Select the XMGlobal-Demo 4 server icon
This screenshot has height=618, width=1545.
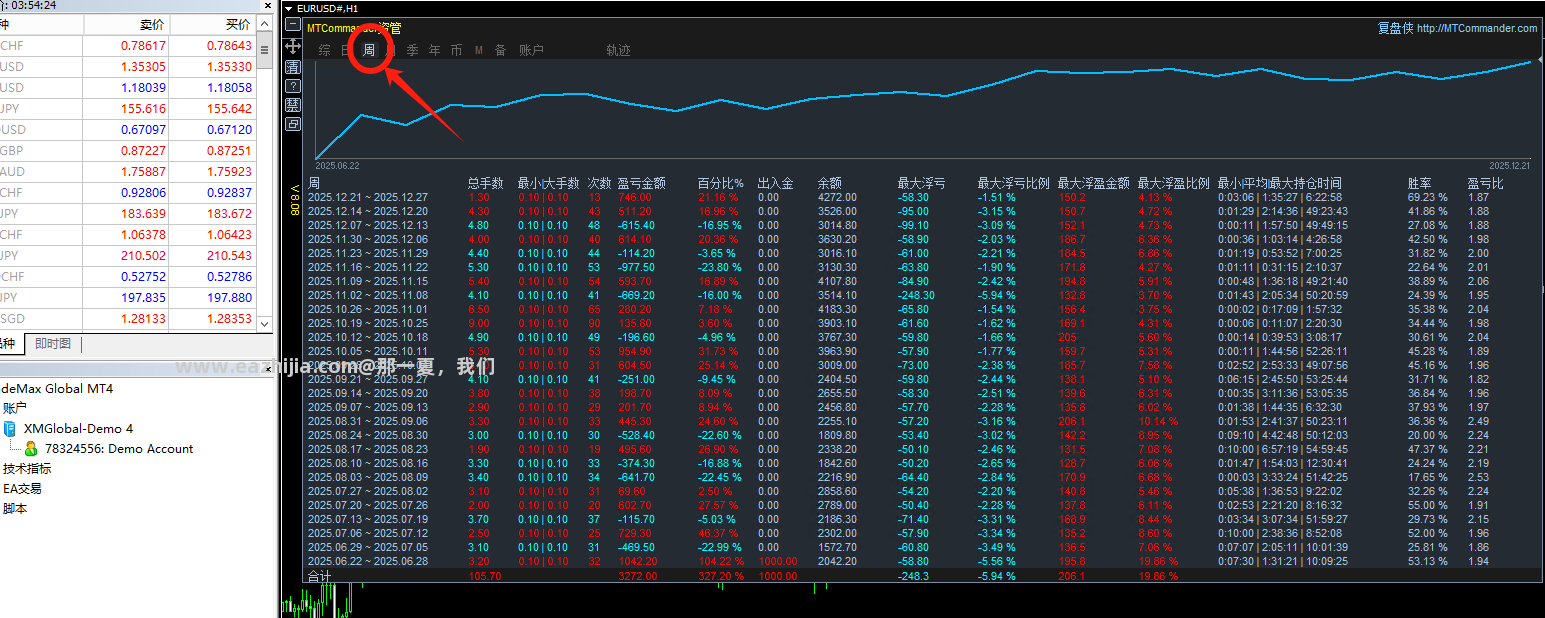9,428
